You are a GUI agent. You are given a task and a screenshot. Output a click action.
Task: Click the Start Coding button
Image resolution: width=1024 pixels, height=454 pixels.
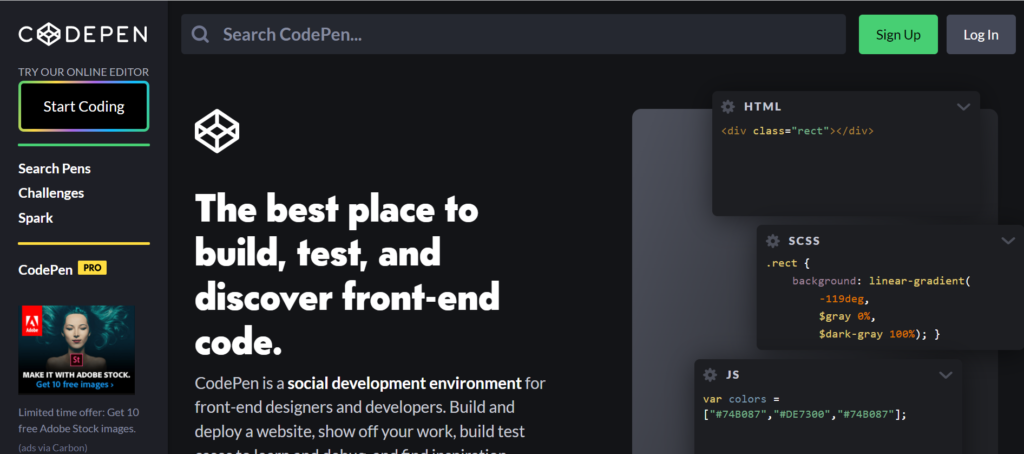[x=84, y=106]
